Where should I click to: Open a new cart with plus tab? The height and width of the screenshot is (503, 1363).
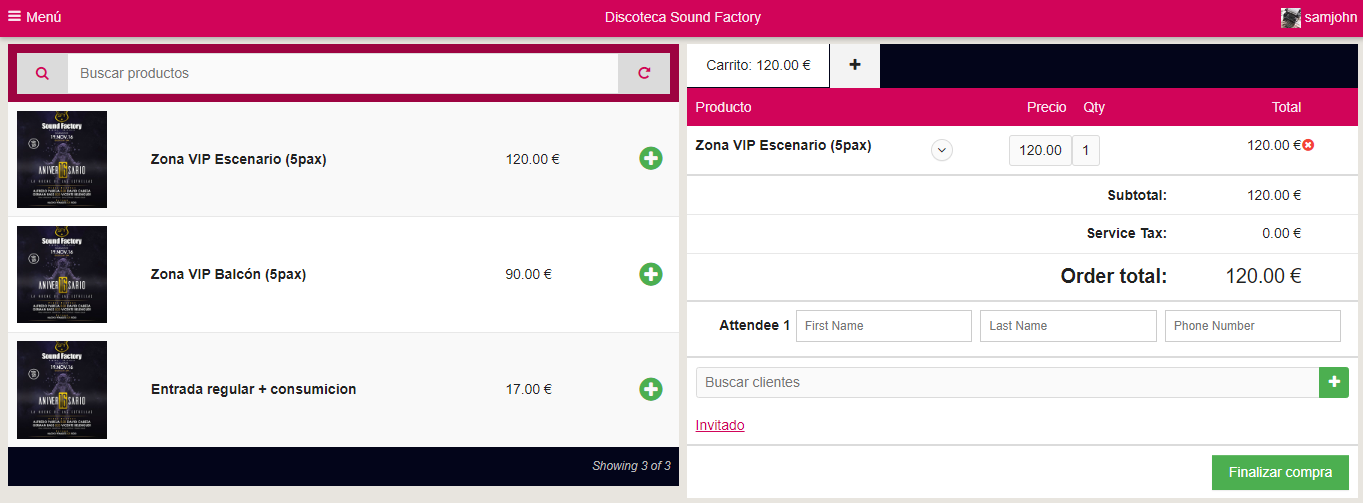click(x=855, y=65)
